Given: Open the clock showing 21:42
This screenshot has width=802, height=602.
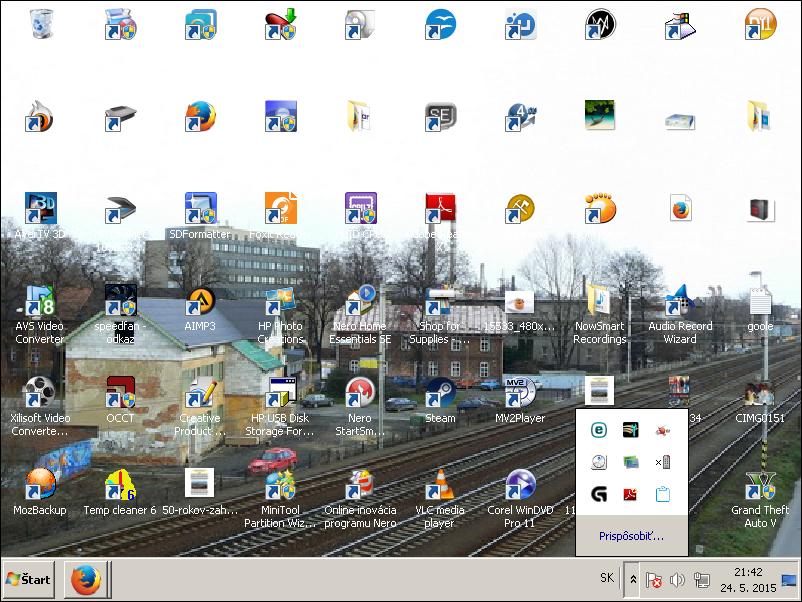Looking at the screenshot, I should tap(748, 580).
